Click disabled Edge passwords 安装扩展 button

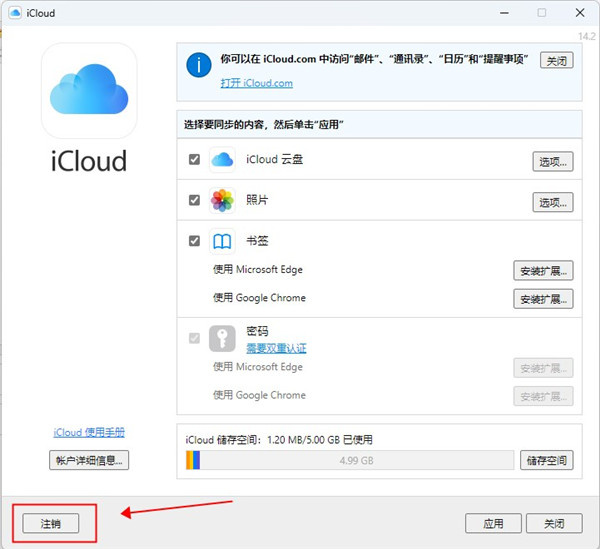(543, 368)
